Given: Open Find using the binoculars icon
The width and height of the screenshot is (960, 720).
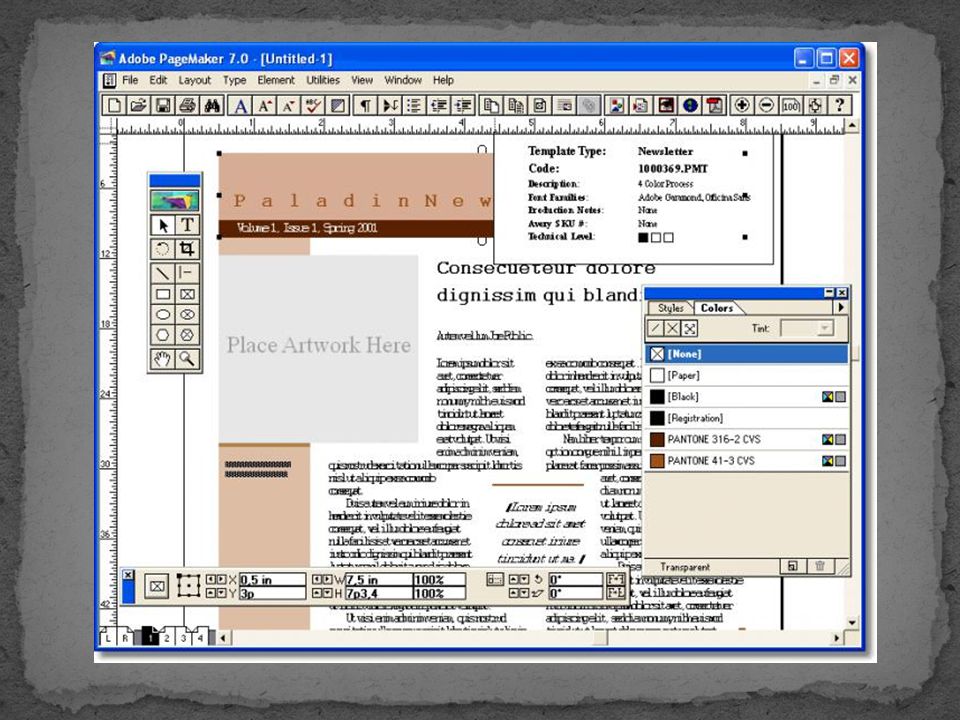Looking at the screenshot, I should (212, 105).
